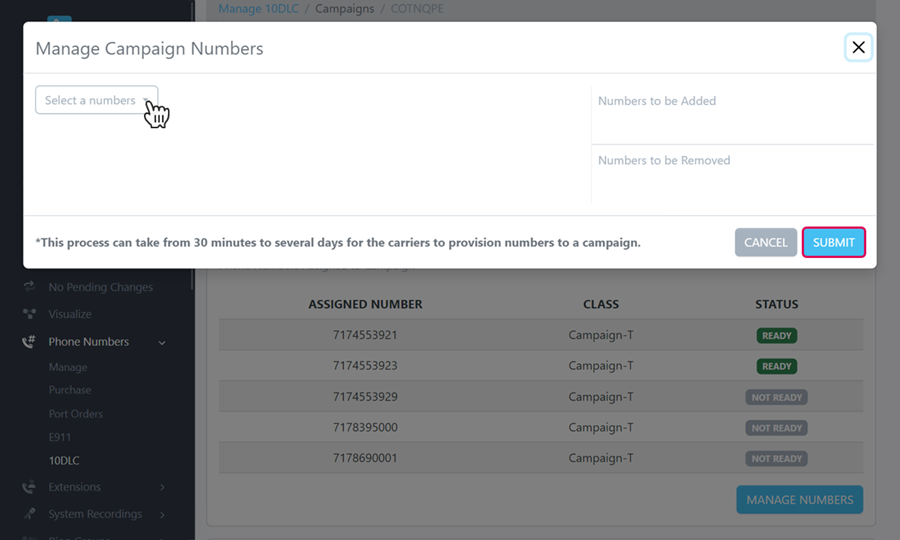Click the Manage Numbers button
The width and height of the screenshot is (900, 540).
click(799, 500)
